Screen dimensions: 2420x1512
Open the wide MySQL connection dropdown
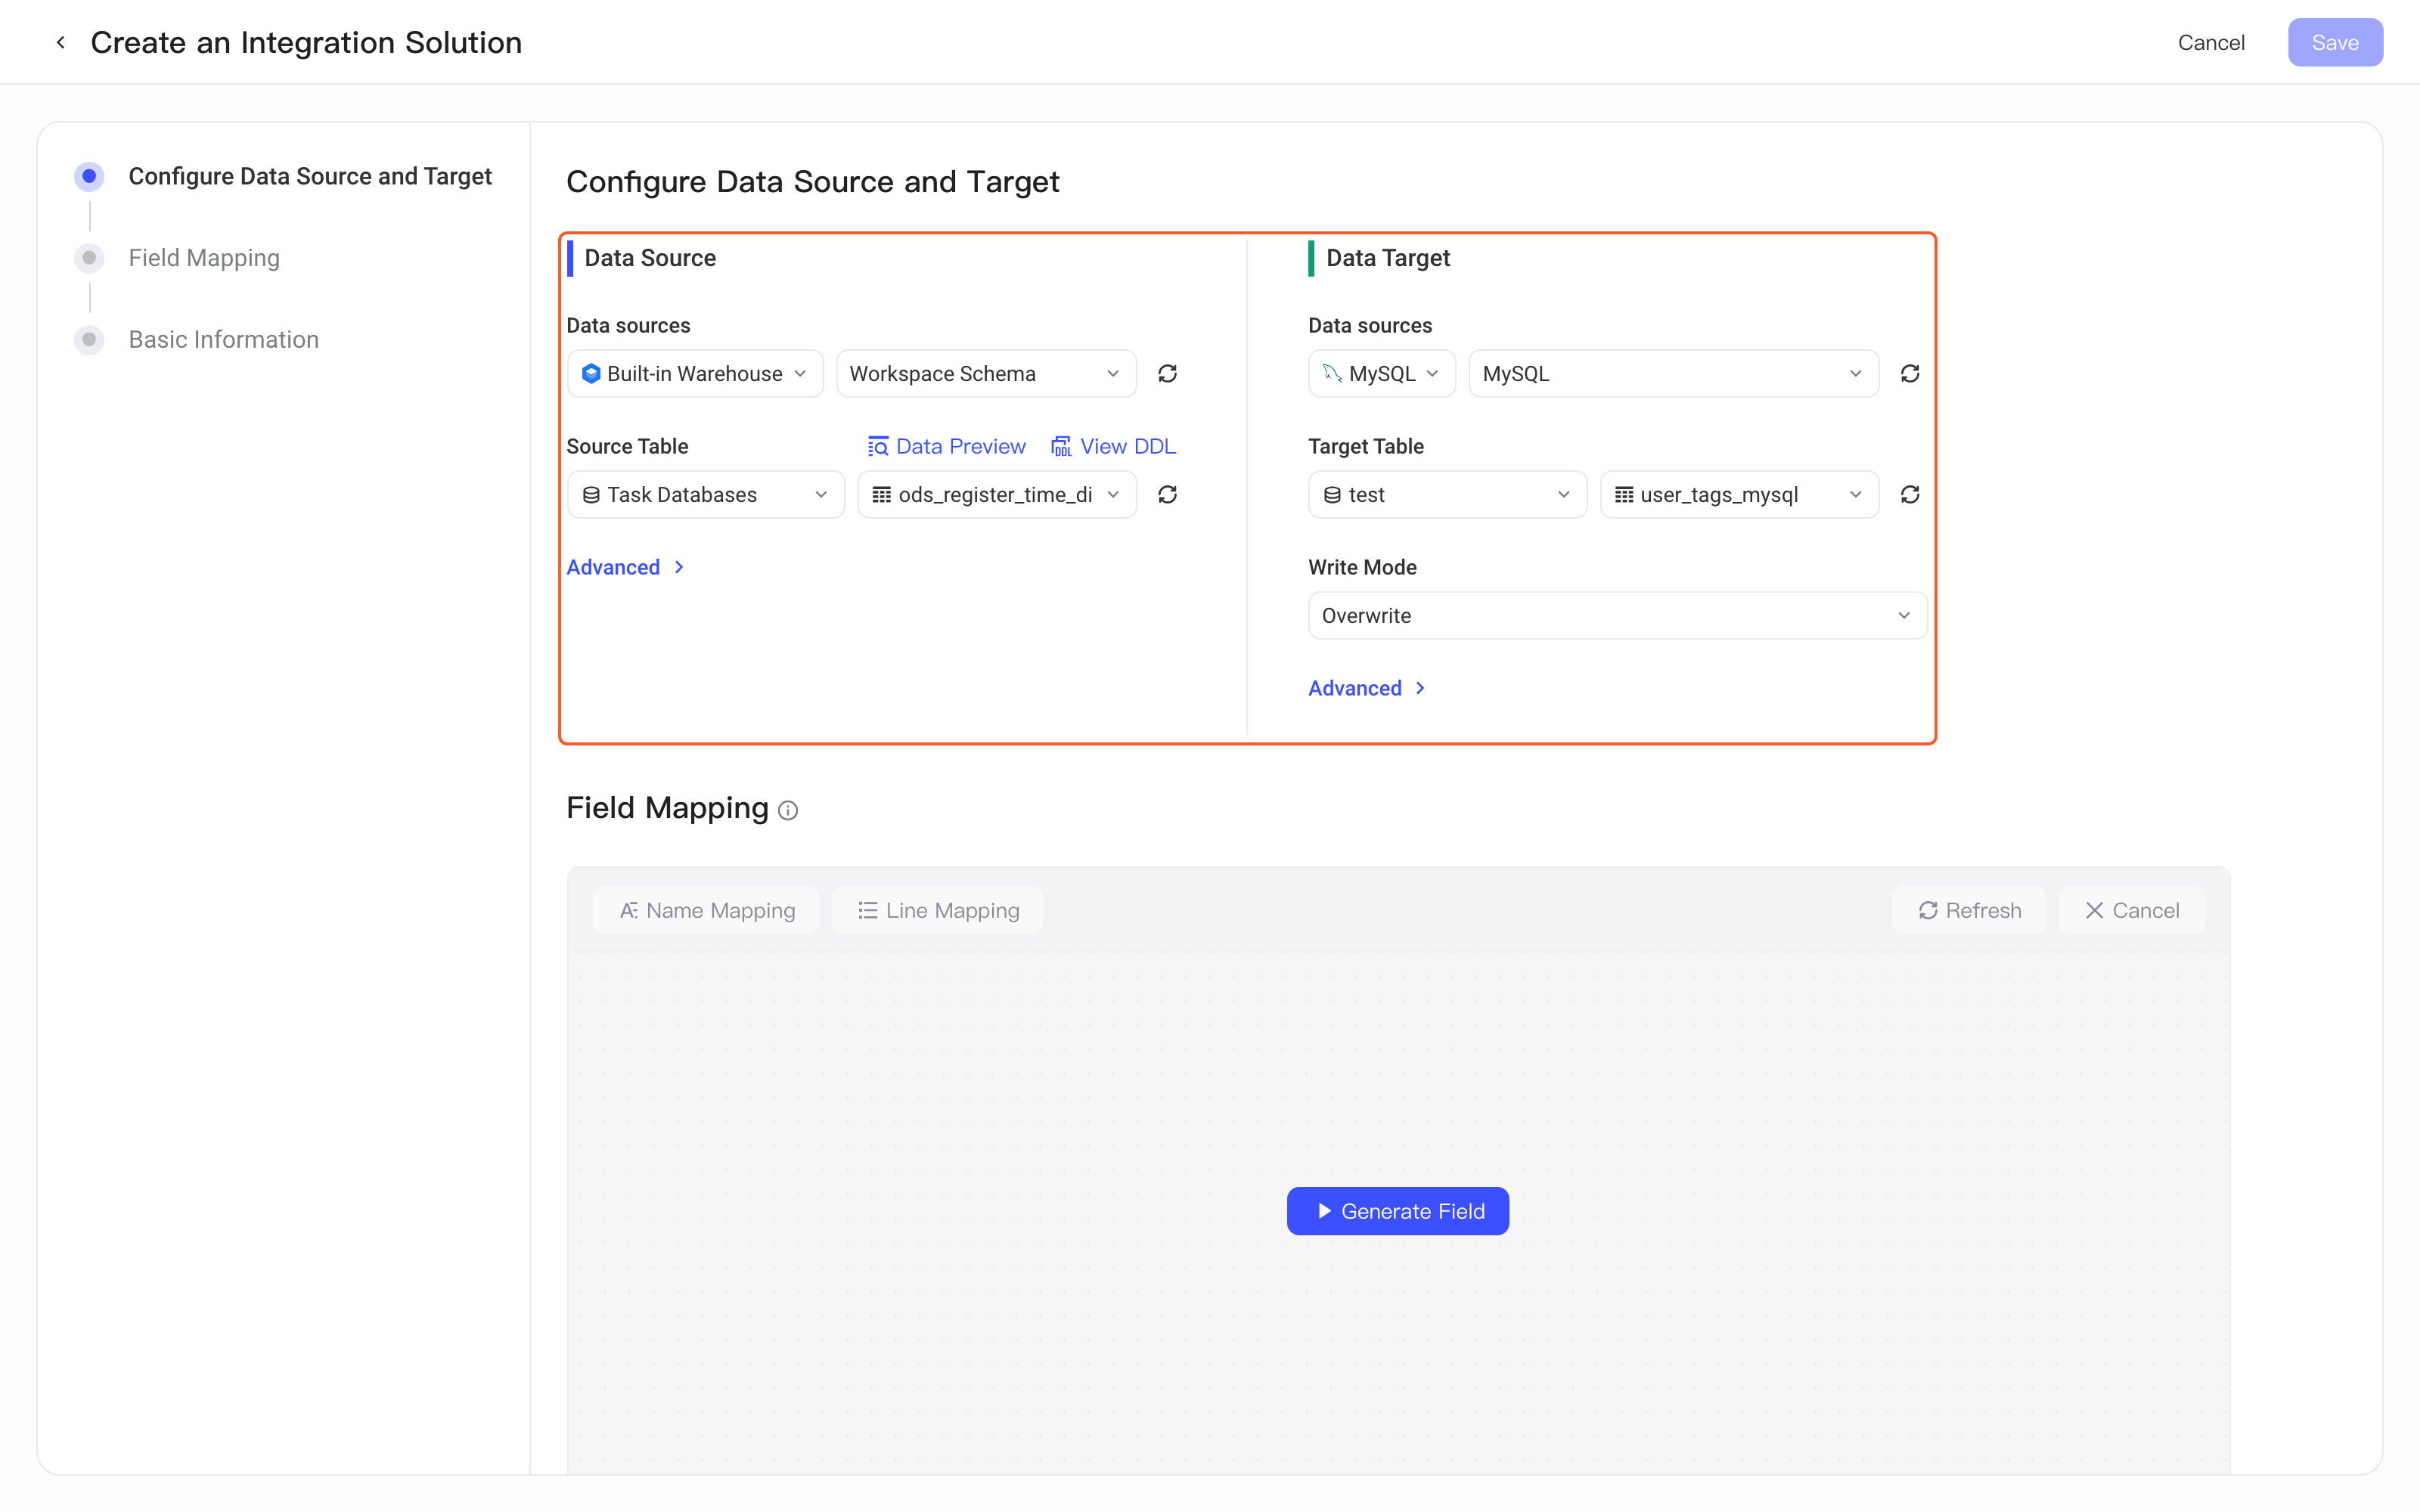1673,374
